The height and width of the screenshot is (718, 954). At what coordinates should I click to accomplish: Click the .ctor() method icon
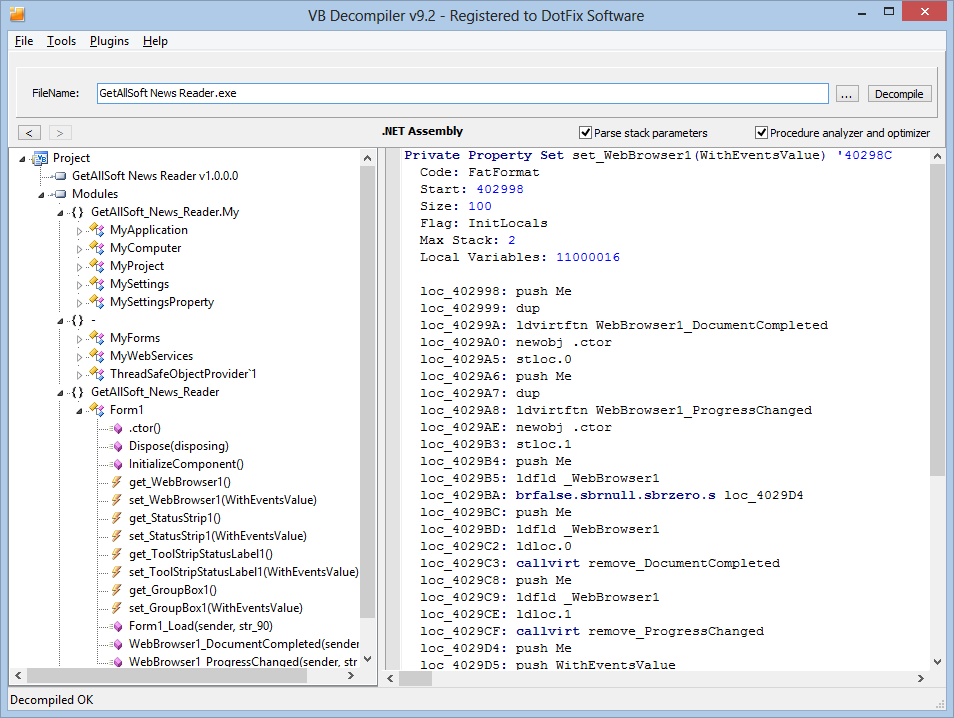coord(117,428)
